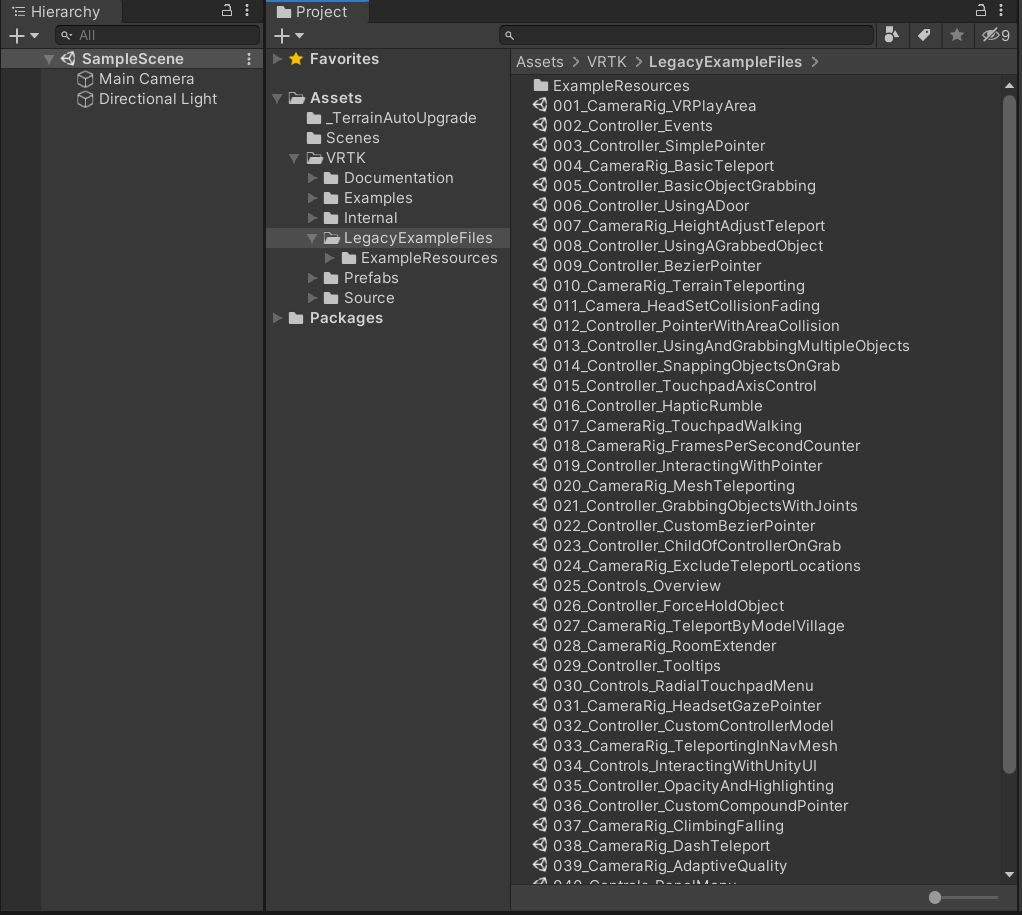Select the Scenes folder in tree
1022x915 pixels.
[x=343, y=138]
